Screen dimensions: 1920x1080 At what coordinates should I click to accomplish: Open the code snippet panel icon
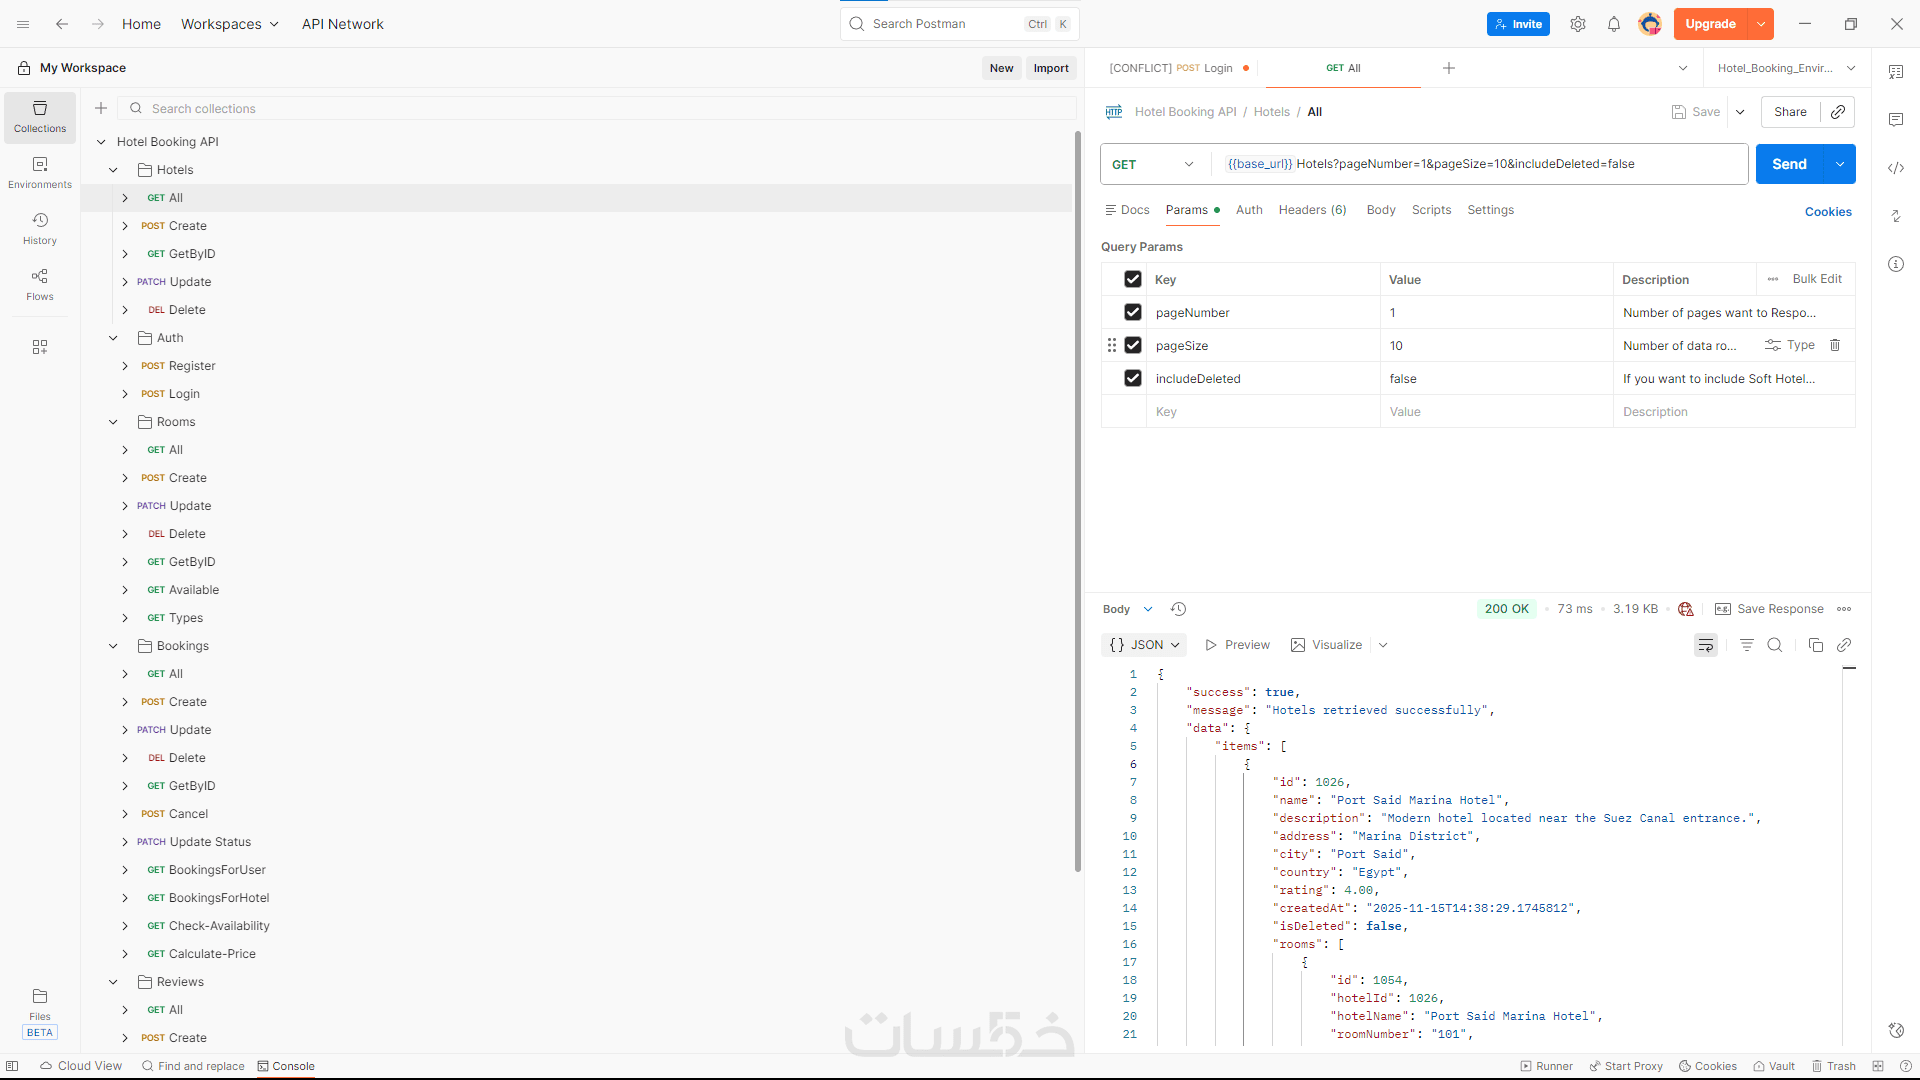pyautogui.click(x=1896, y=168)
